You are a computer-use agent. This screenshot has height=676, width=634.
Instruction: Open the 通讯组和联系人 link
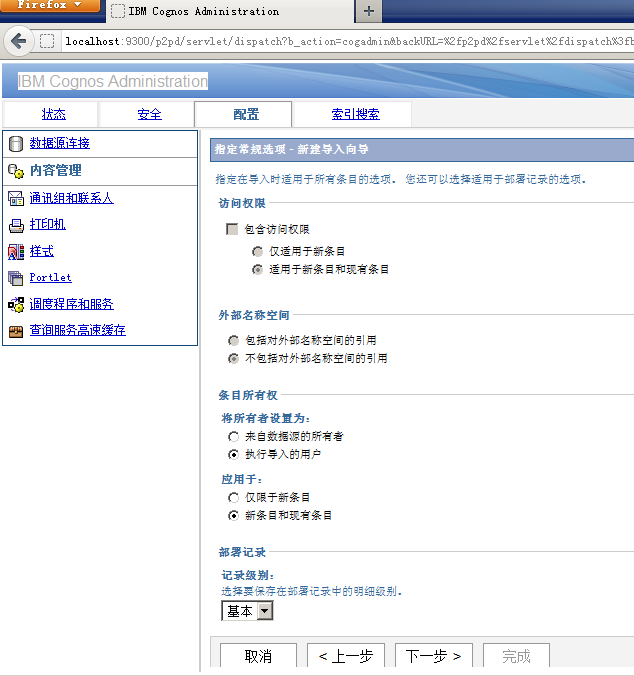pos(72,198)
